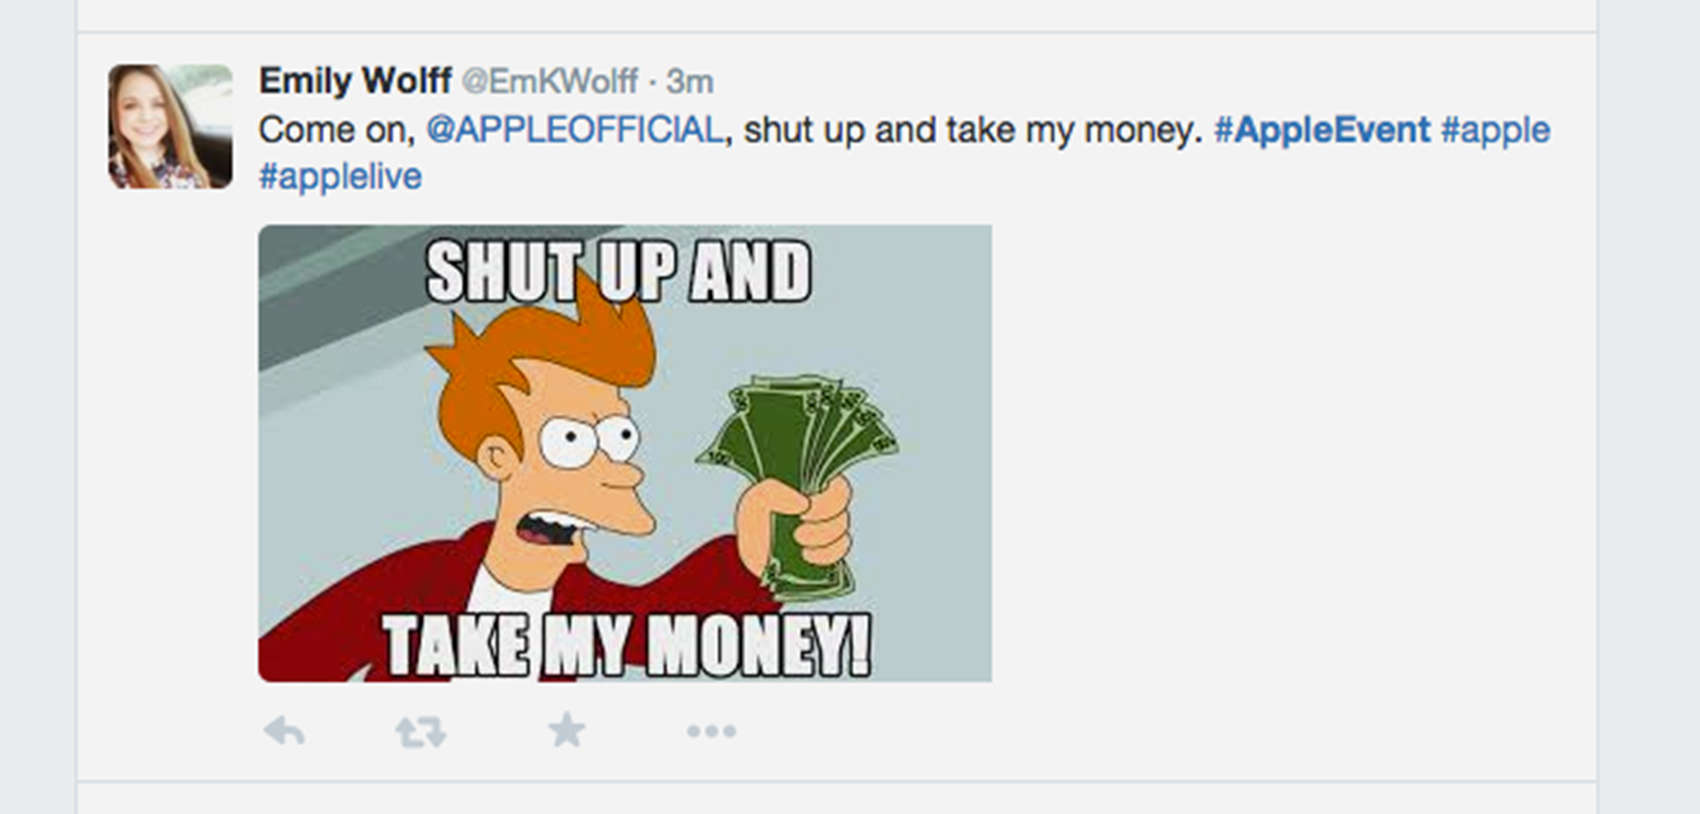Open the #apple hashtag
The width and height of the screenshot is (1700, 814).
coord(1495,130)
